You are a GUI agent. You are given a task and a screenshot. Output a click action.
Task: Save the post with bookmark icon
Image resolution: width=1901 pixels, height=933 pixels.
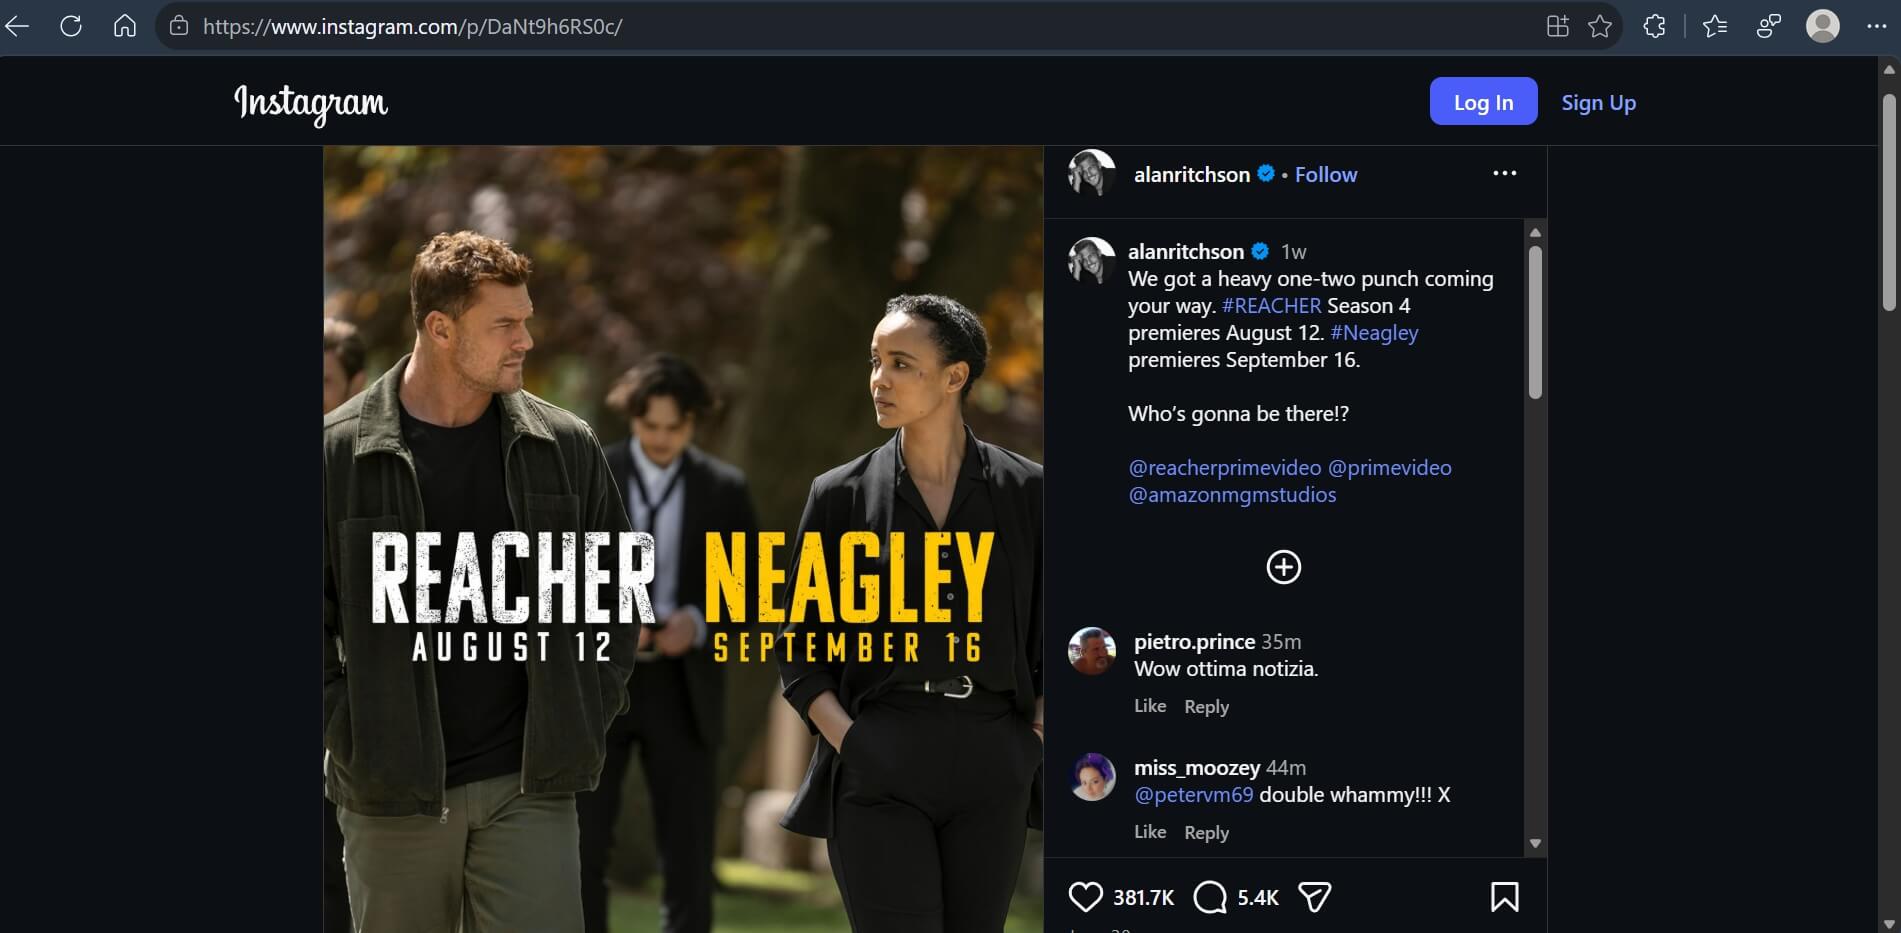tap(1504, 896)
